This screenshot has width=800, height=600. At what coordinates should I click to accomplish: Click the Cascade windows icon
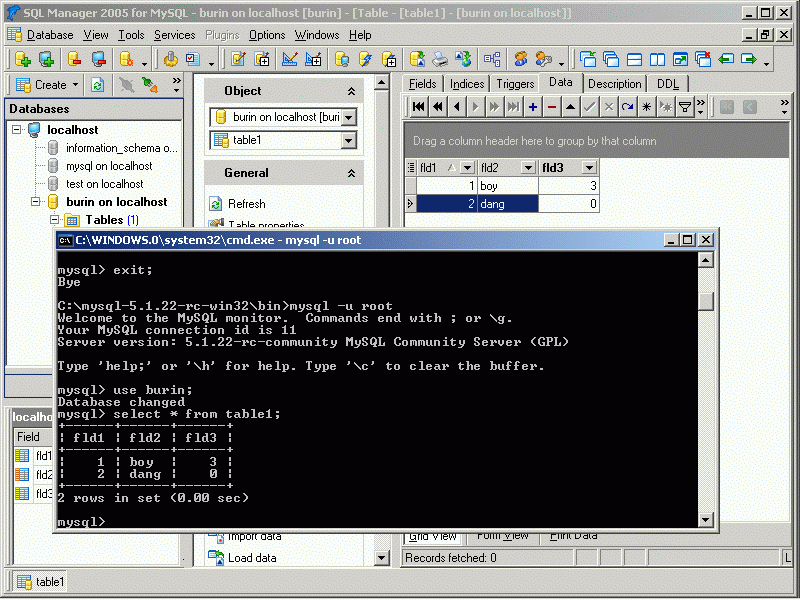pos(611,59)
